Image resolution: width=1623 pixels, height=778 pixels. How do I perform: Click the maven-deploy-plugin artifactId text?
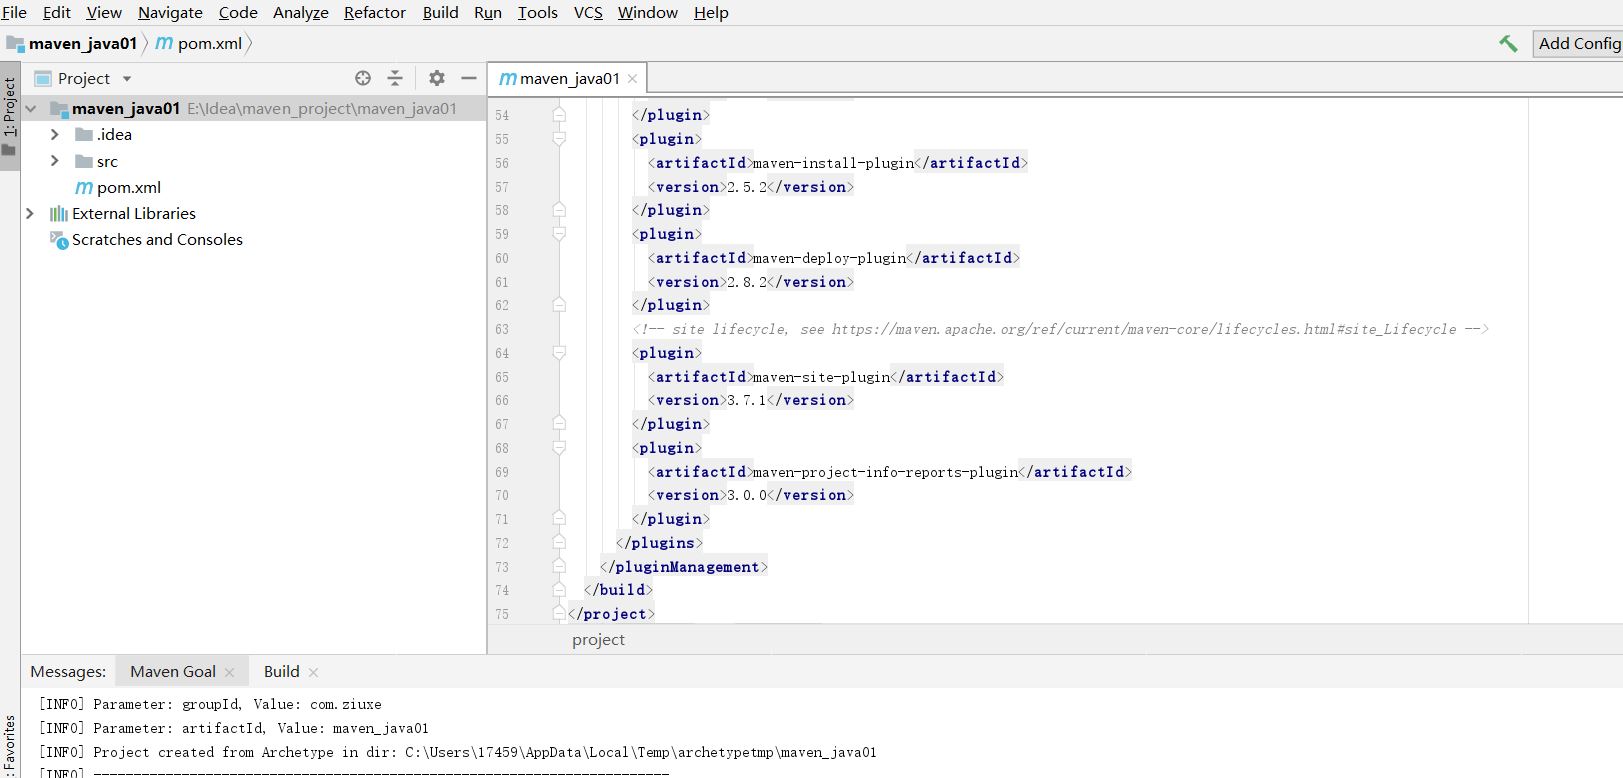click(829, 258)
